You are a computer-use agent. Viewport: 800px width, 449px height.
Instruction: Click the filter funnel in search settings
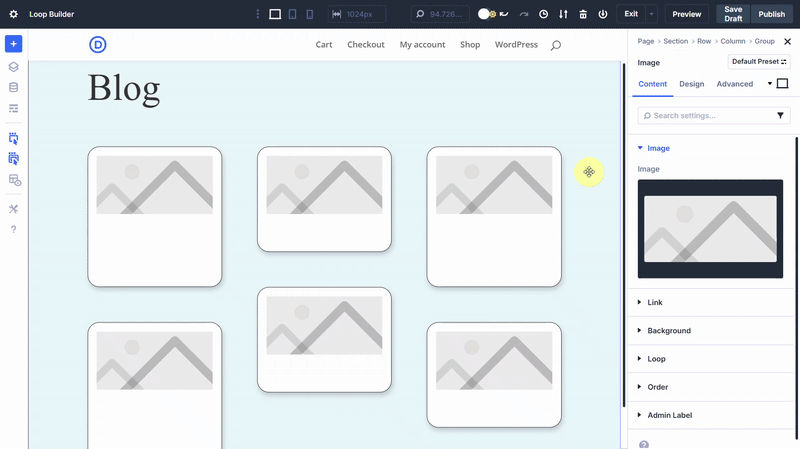pos(780,116)
